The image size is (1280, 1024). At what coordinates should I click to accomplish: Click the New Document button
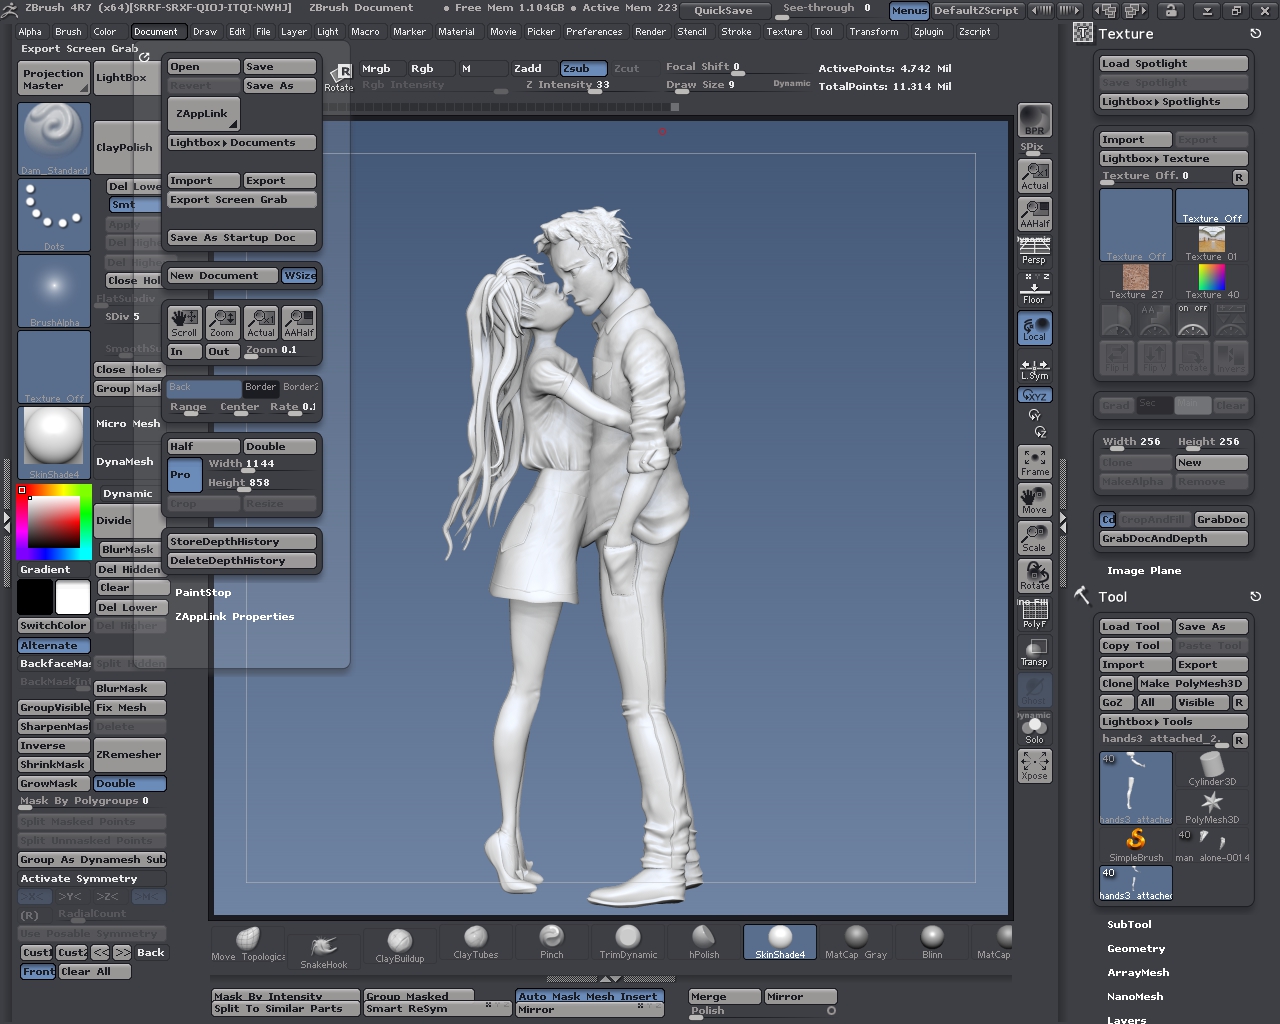click(x=222, y=275)
